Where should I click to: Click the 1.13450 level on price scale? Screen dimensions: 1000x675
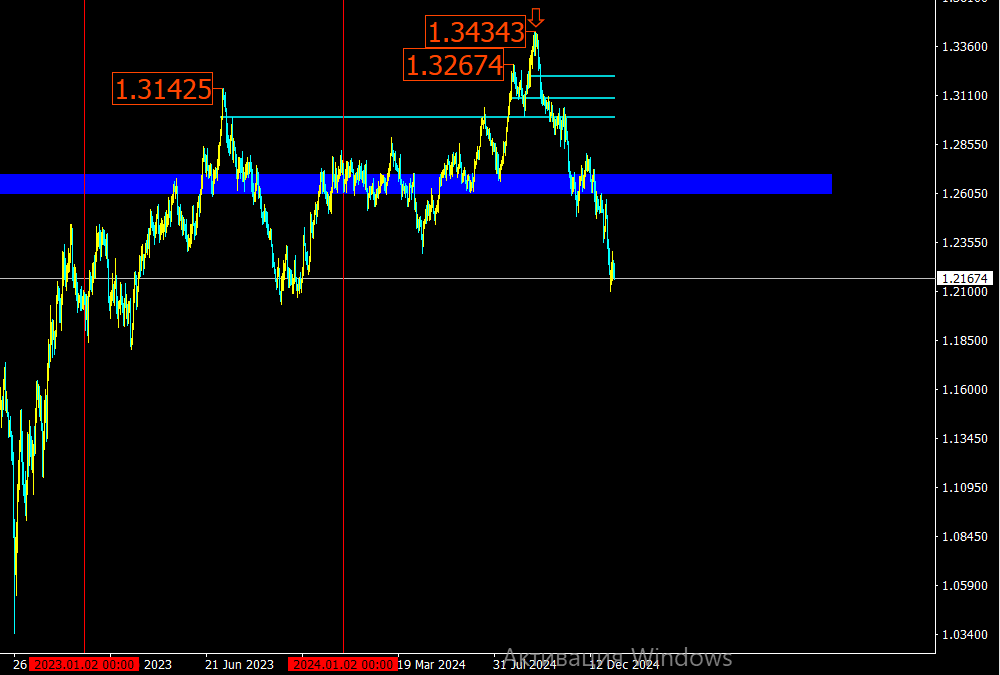965,438
